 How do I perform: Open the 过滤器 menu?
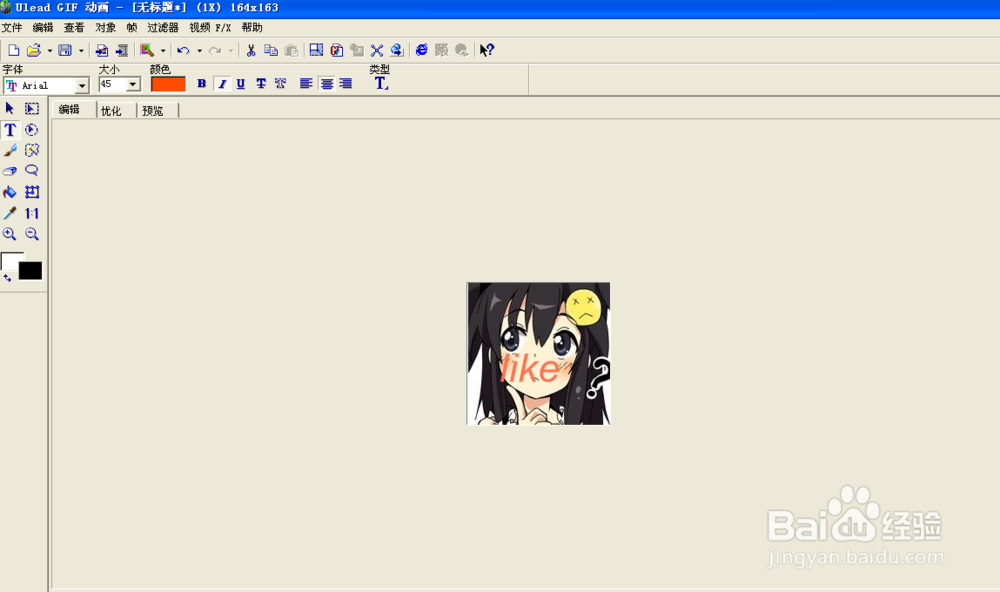pos(163,27)
